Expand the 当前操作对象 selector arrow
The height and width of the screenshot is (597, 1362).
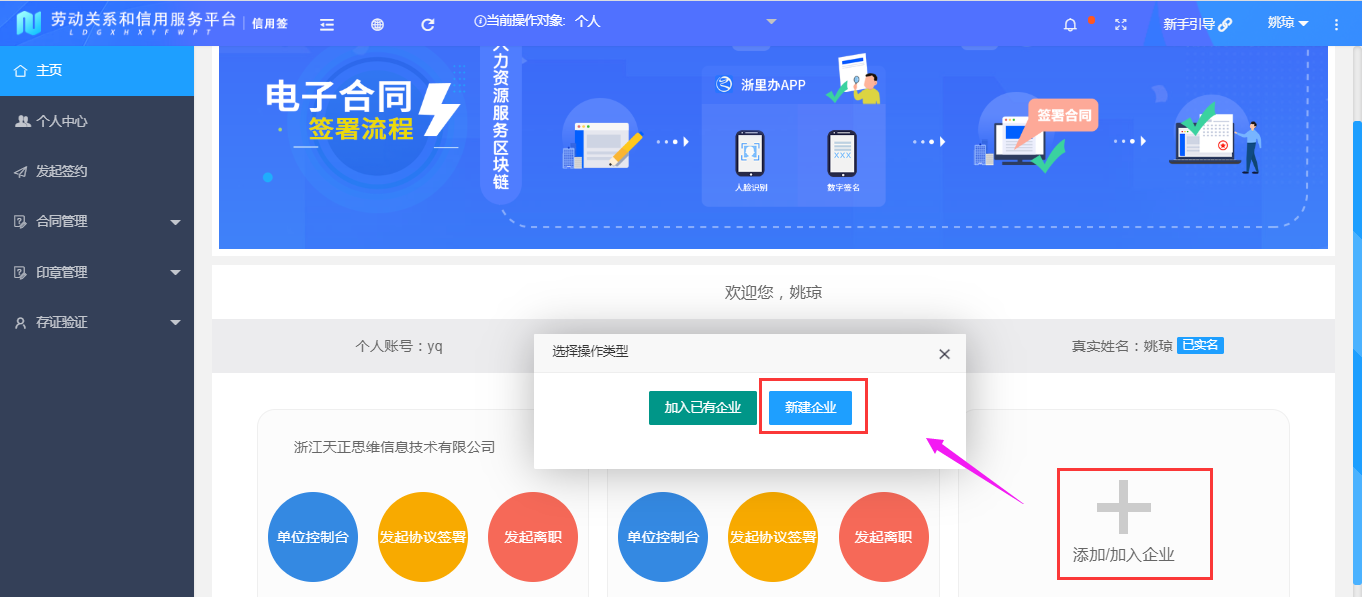(x=771, y=21)
